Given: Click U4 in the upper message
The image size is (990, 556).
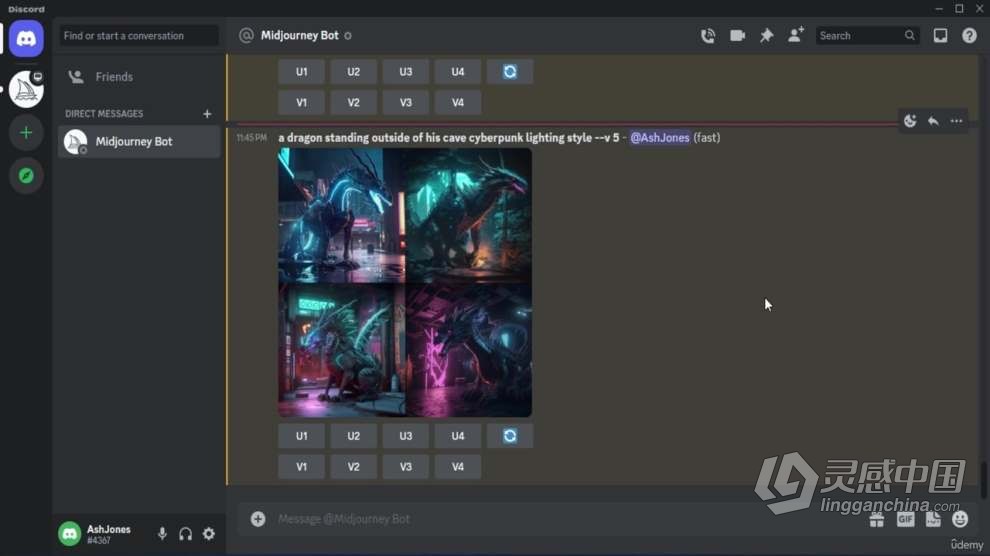Looking at the screenshot, I should [x=458, y=72].
